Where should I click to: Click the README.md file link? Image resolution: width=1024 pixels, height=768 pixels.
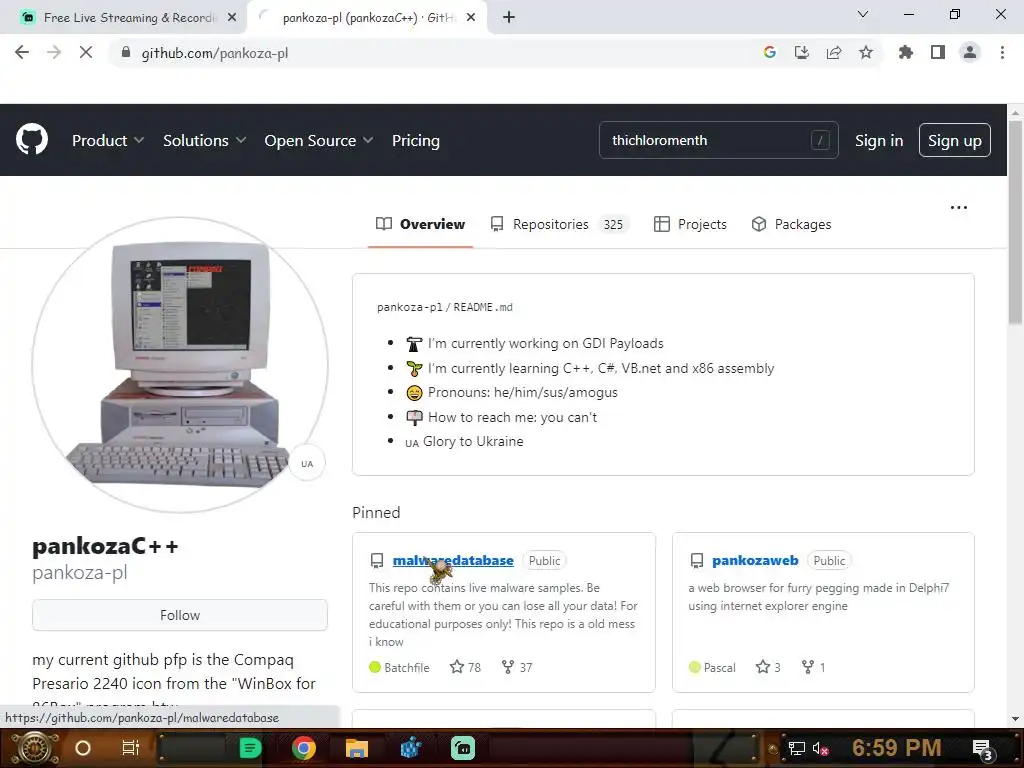(483, 307)
